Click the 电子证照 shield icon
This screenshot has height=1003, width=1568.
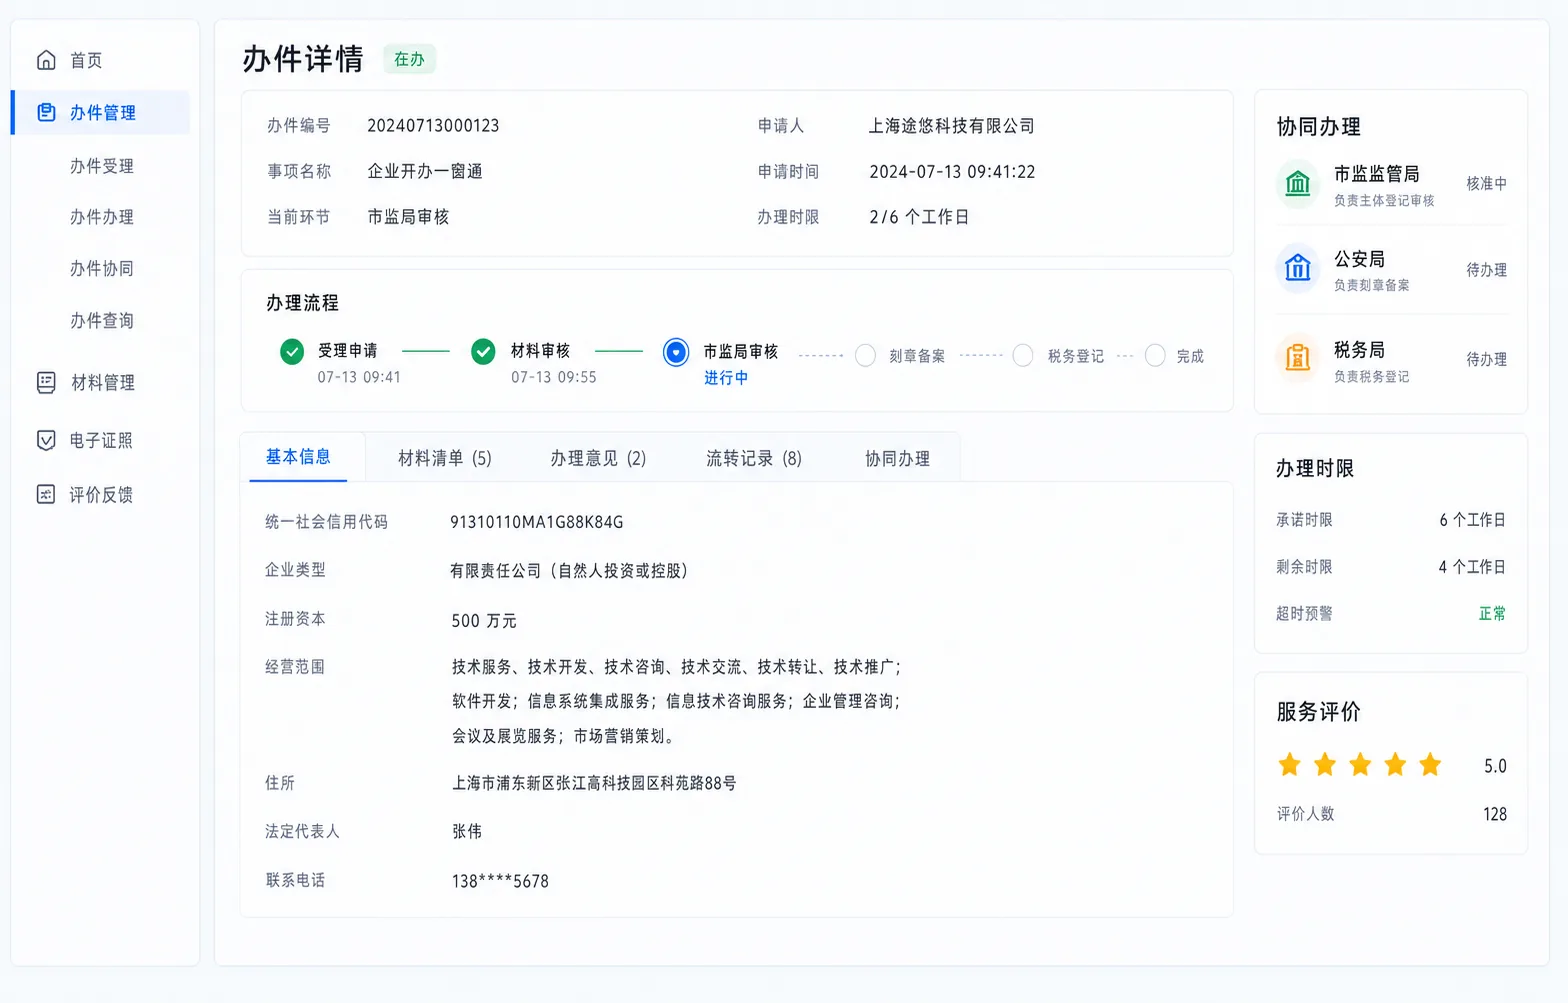(46, 440)
